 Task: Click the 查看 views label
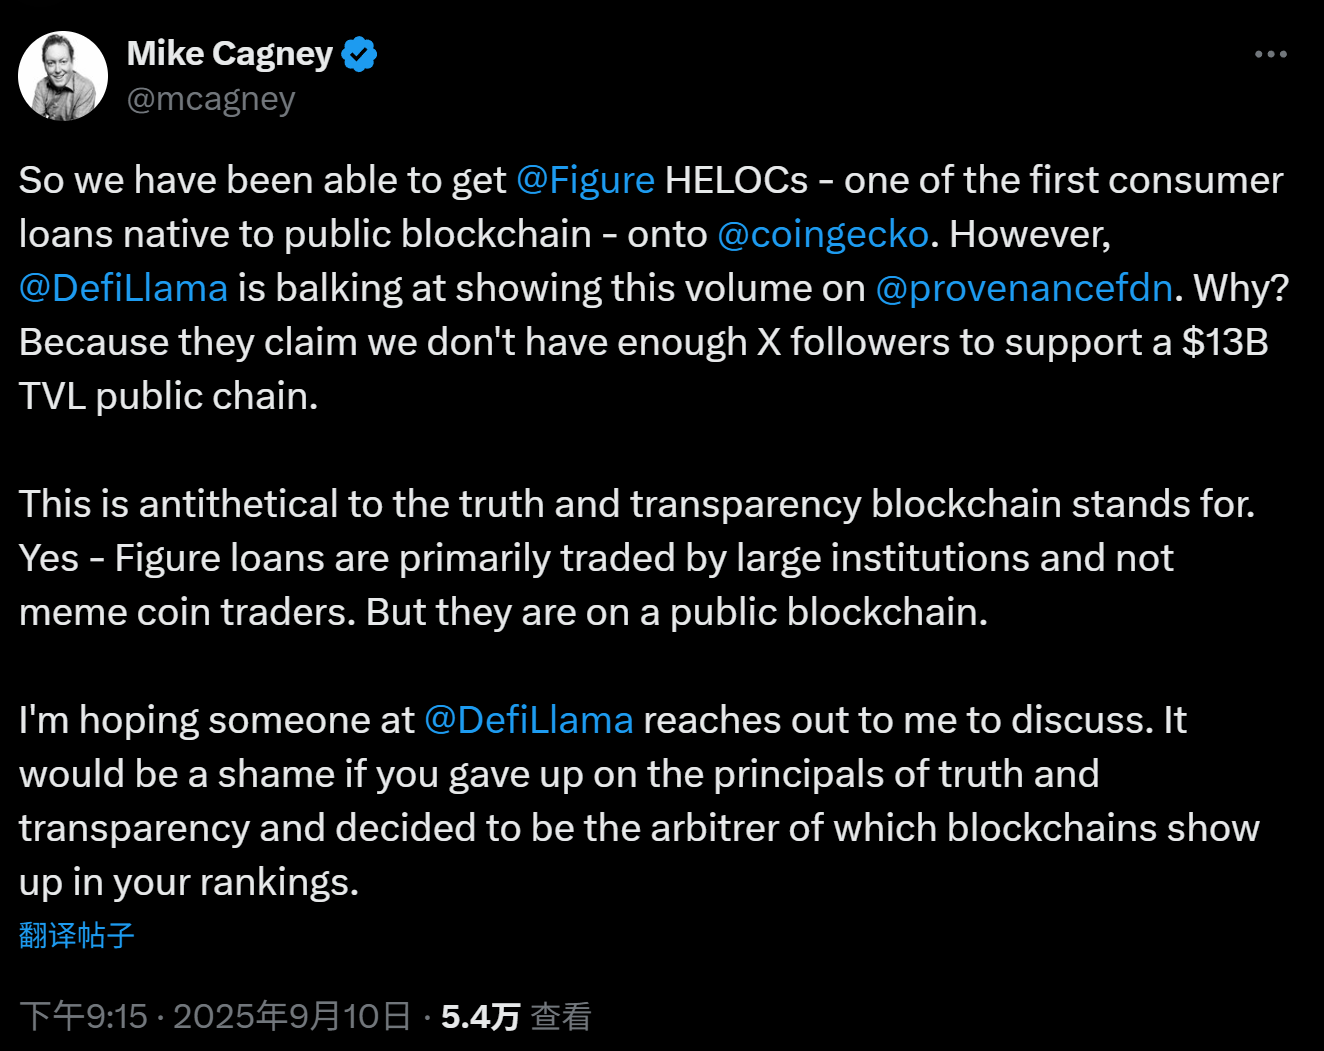pos(561,1017)
